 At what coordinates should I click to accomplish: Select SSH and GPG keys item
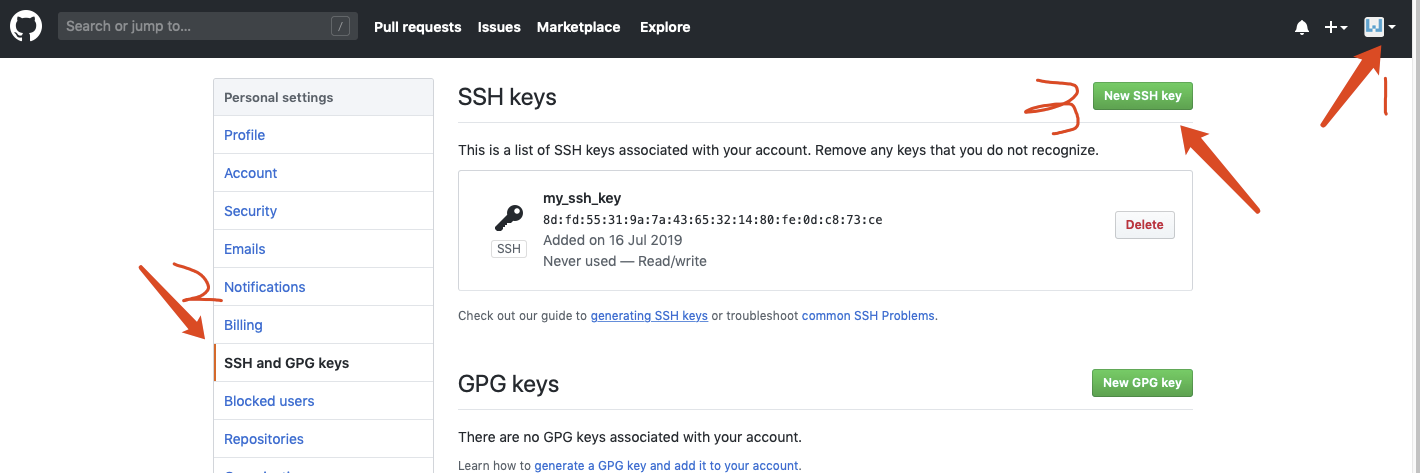pyautogui.click(x=324, y=363)
